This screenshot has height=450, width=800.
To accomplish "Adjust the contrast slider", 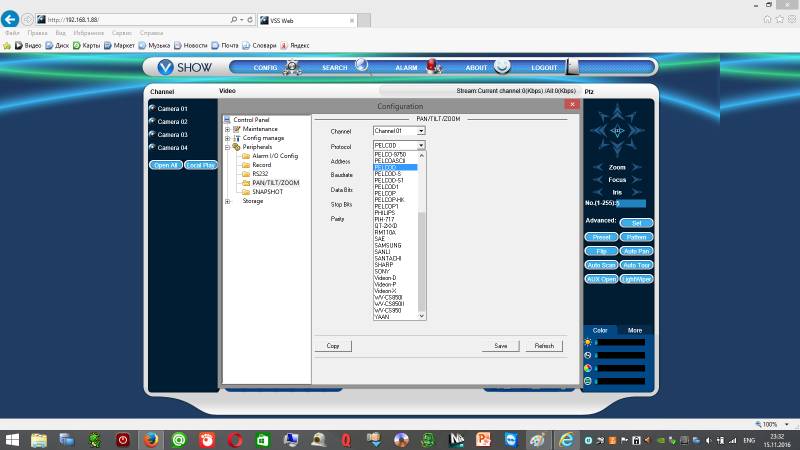I will [620, 355].
